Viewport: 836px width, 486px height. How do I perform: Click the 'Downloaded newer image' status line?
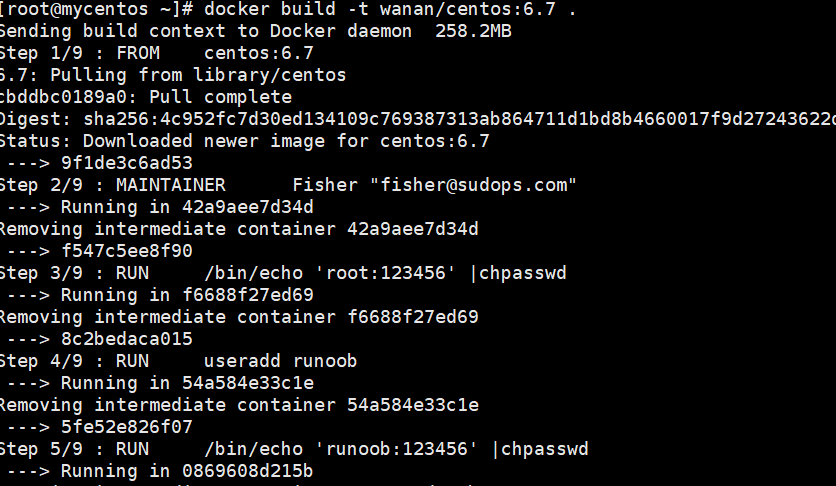tap(245, 141)
